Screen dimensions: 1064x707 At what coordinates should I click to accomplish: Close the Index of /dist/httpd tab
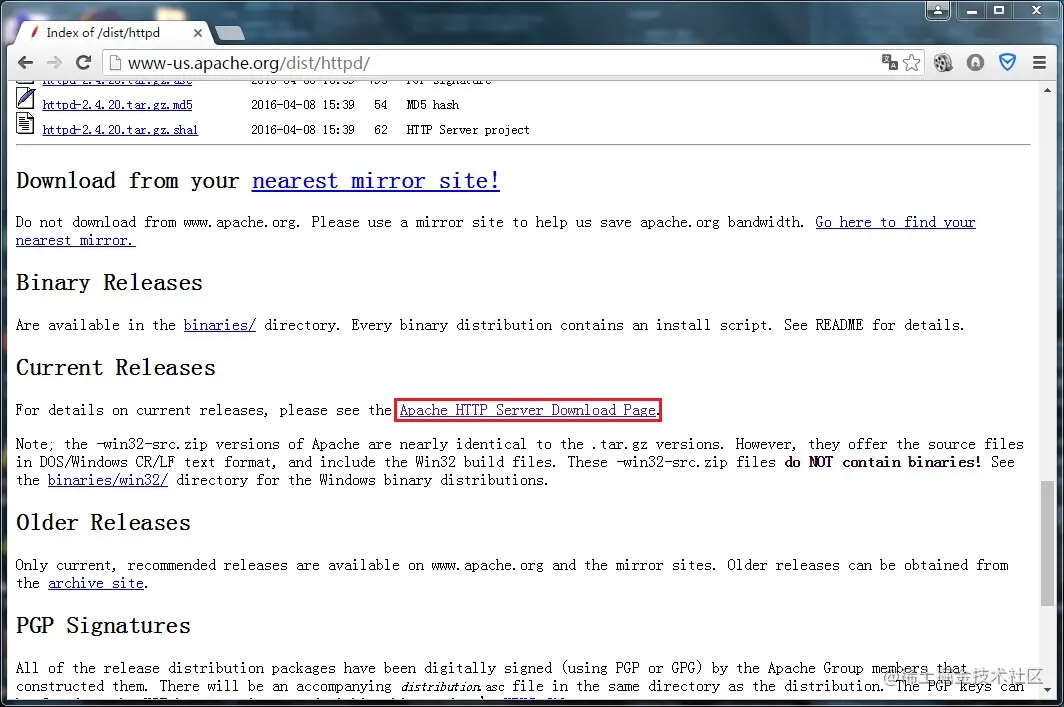tap(197, 33)
